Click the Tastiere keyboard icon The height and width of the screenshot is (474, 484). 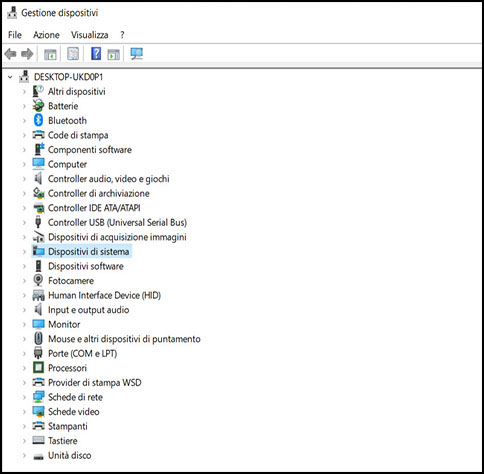point(39,440)
